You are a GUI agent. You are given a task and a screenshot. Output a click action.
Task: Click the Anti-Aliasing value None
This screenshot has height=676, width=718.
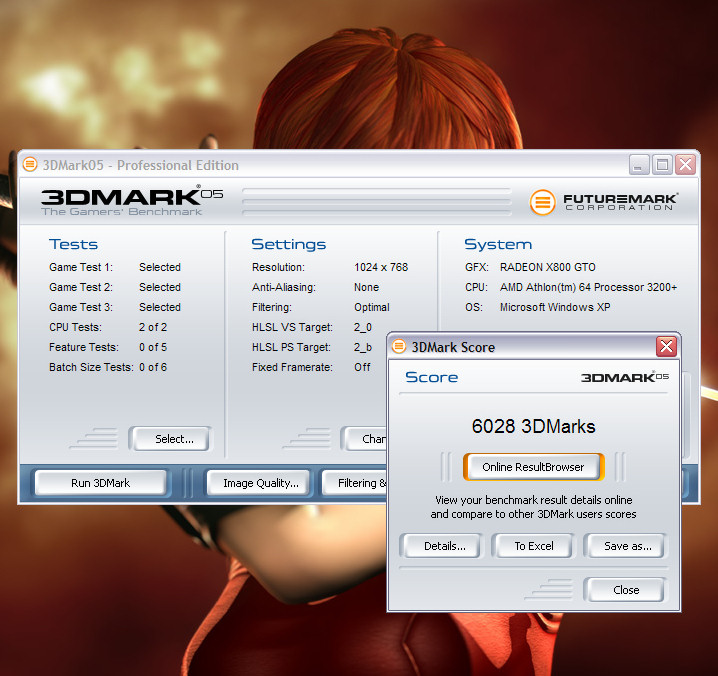pyautogui.click(x=366, y=287)
